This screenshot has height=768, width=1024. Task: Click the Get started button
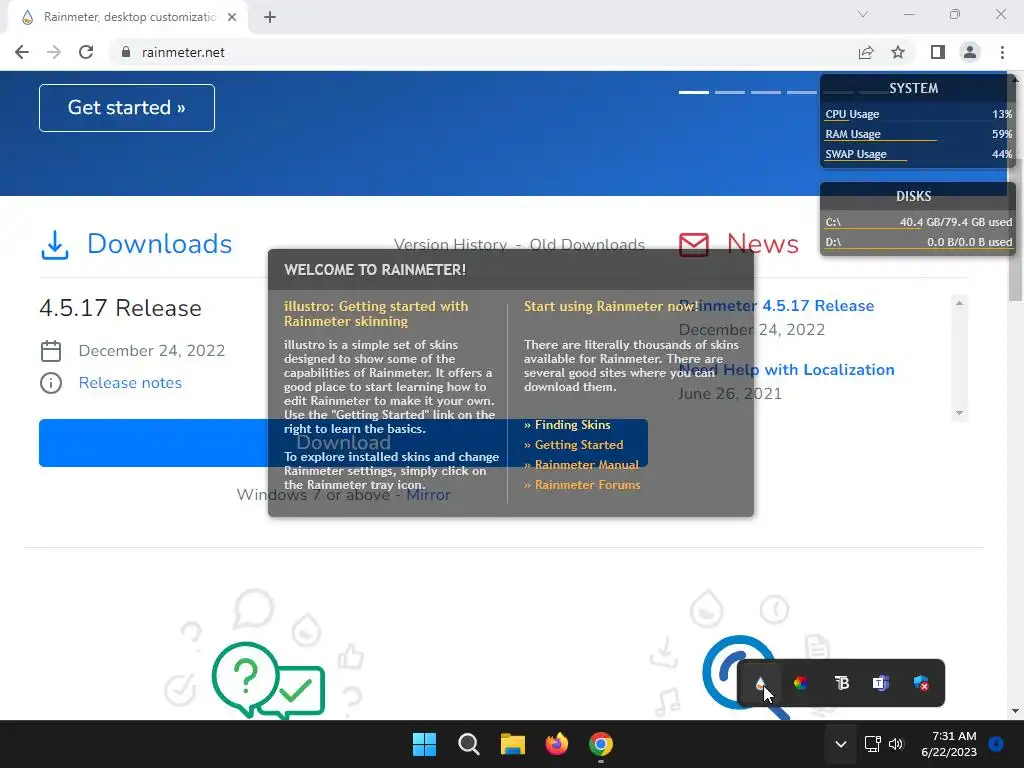(x=127, y=108)
